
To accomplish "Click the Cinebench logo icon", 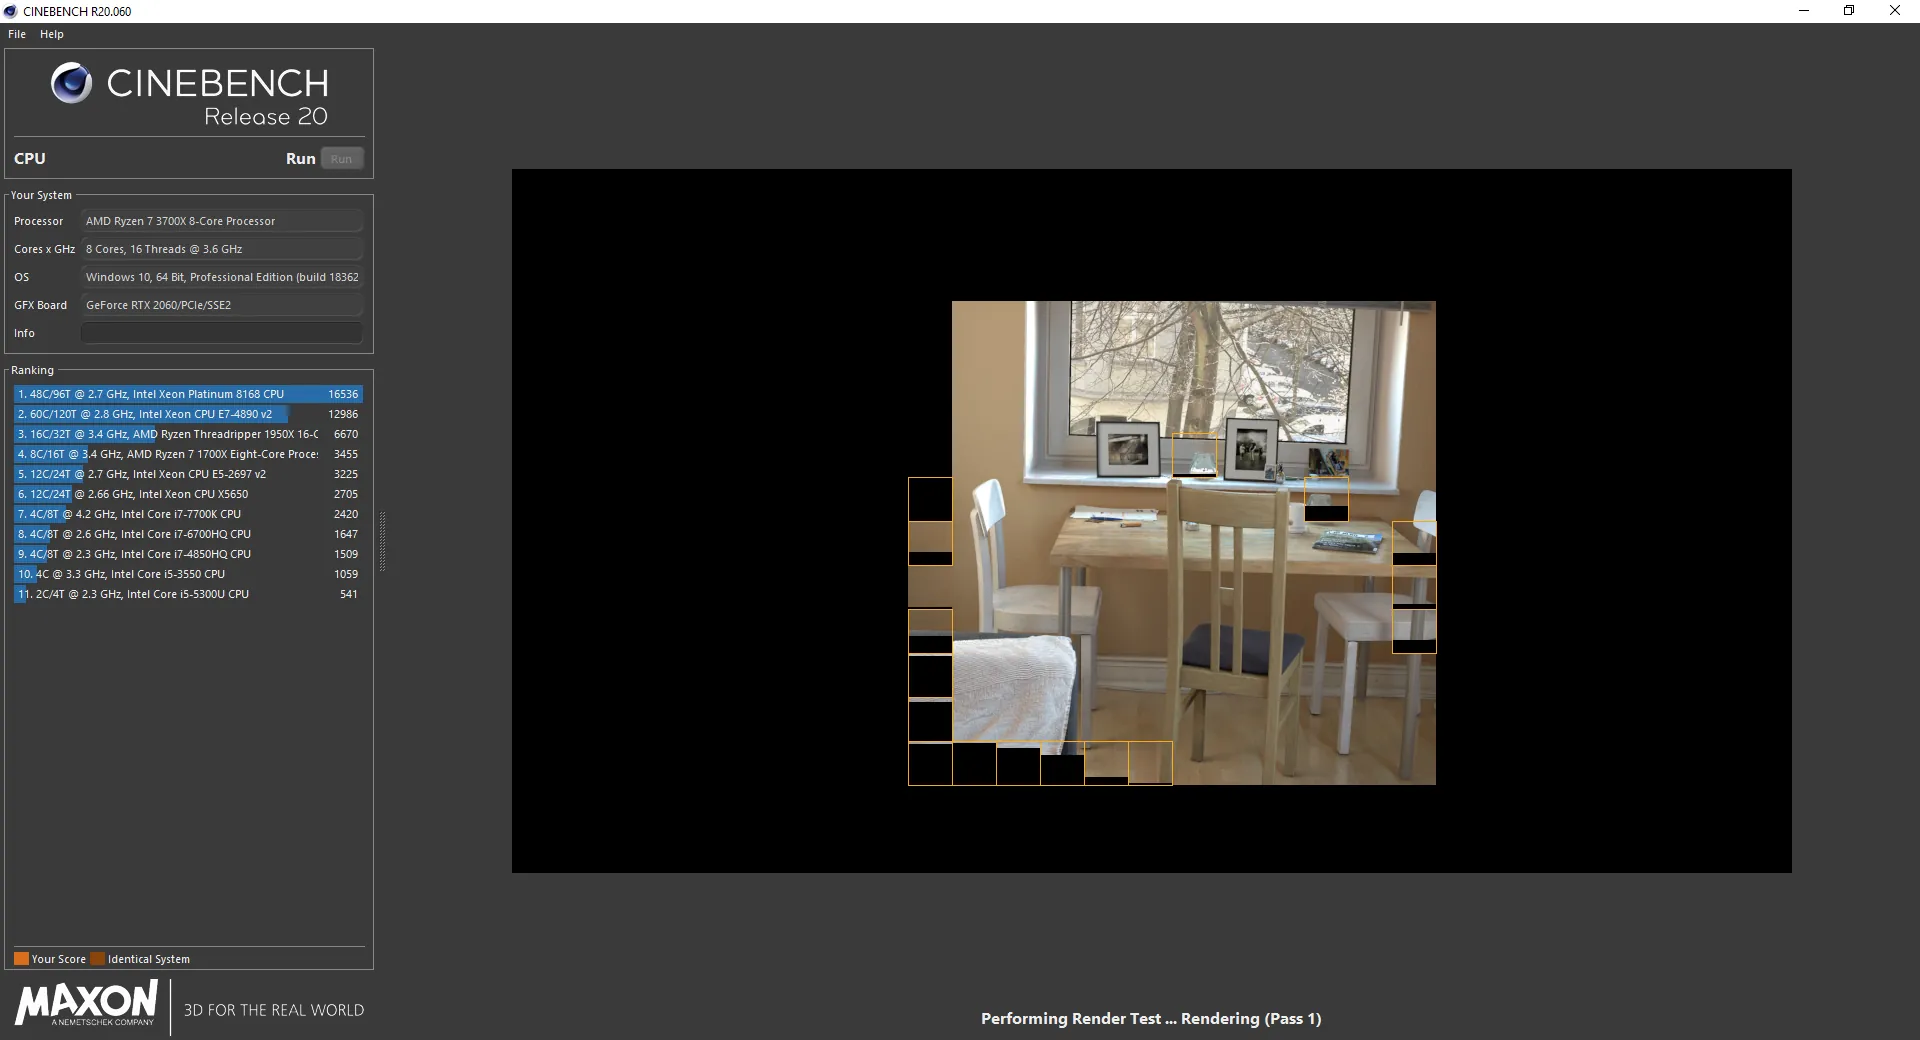I will coord(71,83).
